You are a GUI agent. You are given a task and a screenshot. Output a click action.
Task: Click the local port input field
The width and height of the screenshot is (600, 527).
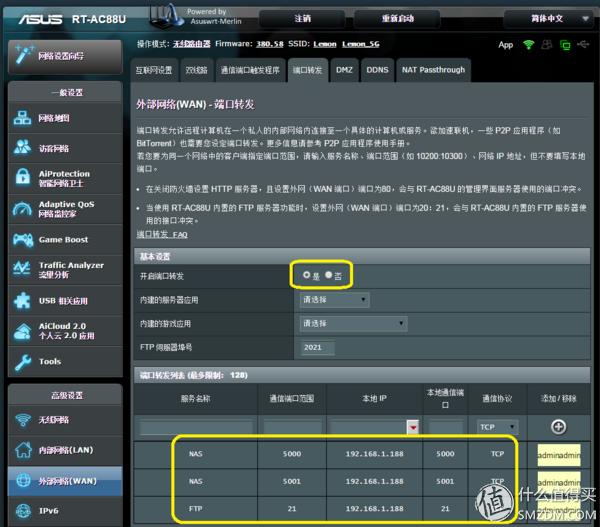coord(445,427)
